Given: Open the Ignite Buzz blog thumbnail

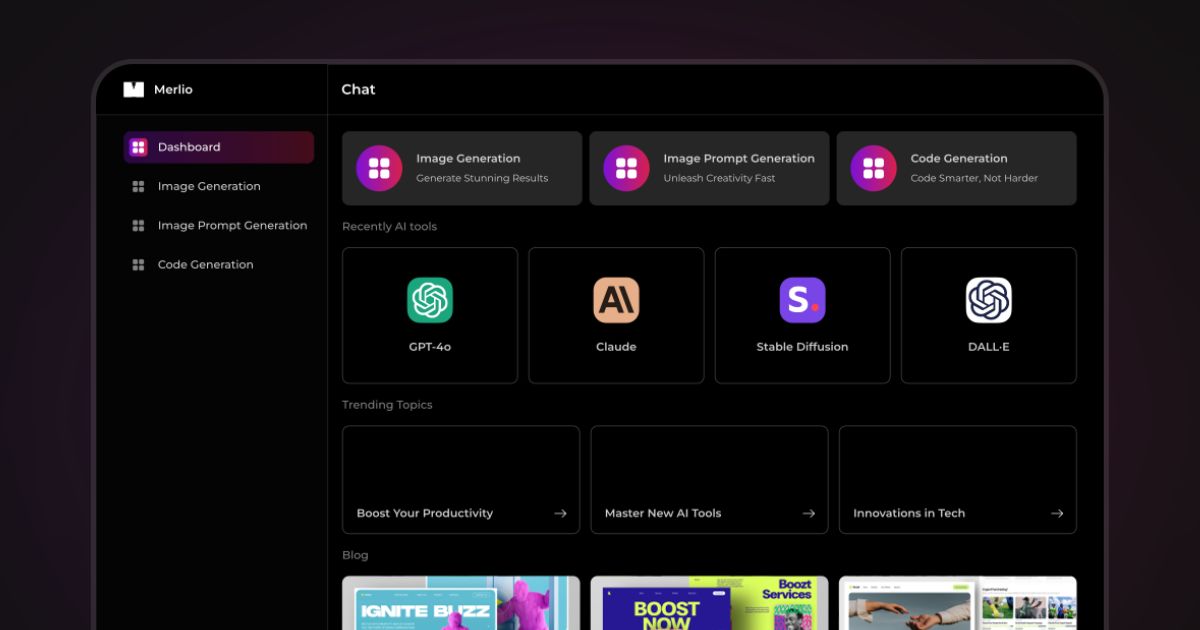Looking at the screenshot, I should (461, 603).
